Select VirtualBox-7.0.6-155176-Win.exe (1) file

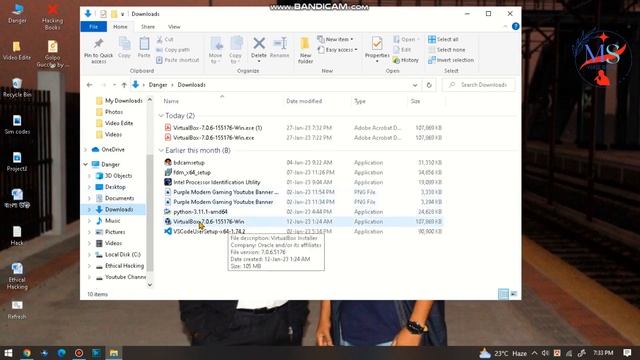218,128
